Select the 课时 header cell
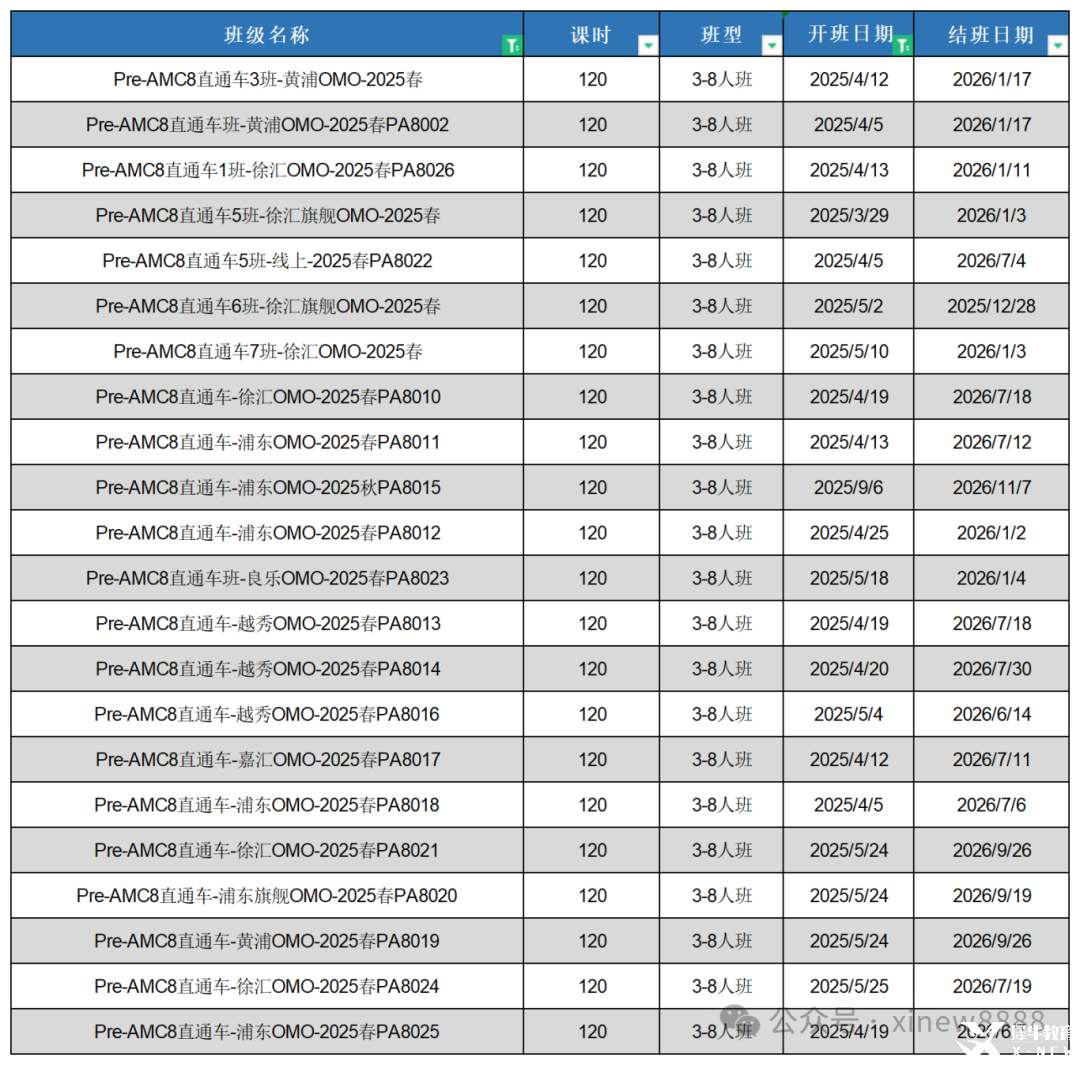Viewport: 1080px width, 1065px height. tap(591, 34)
